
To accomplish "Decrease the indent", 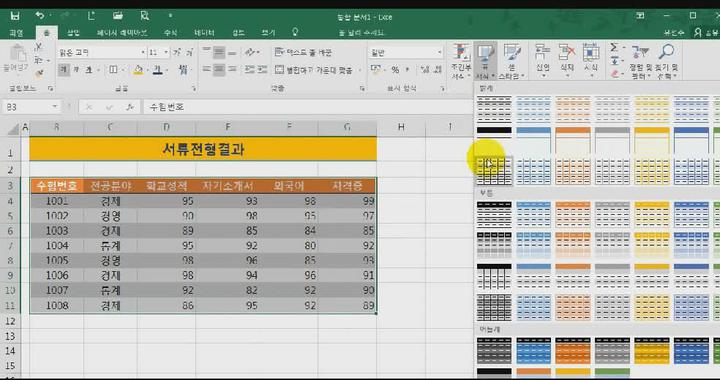I will (250, 70).
